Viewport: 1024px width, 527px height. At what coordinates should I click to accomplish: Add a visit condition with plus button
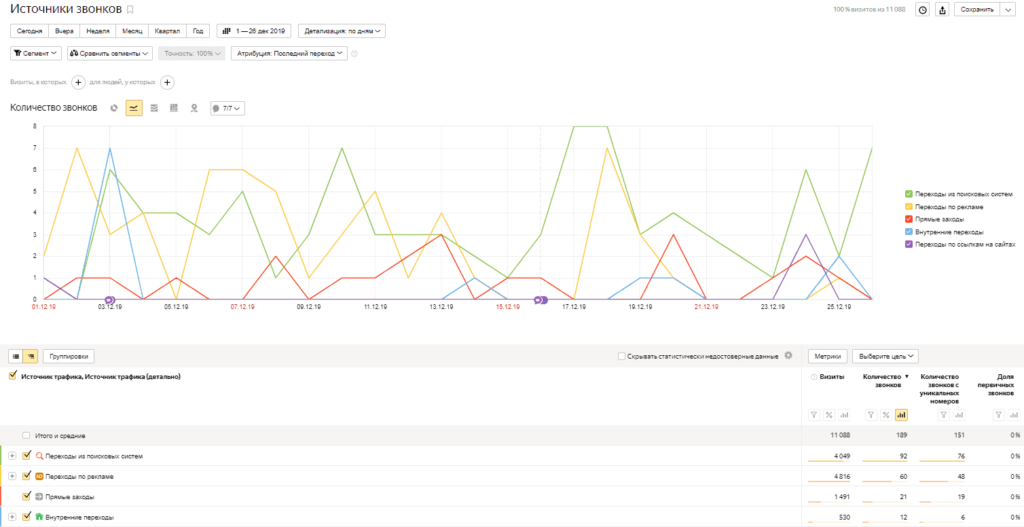[78, 82]
